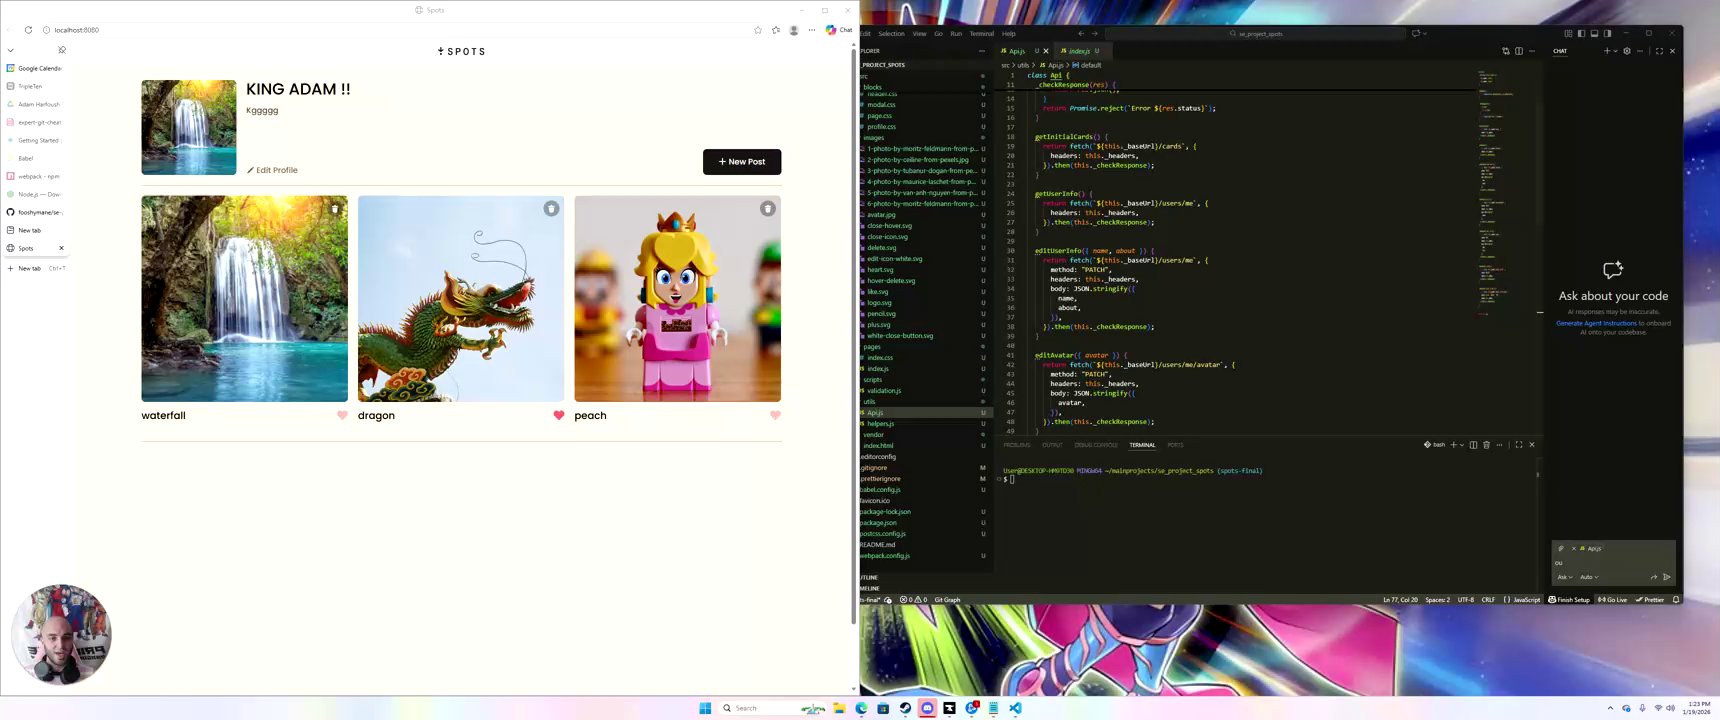Send the chat message
Screen dimensions: 1720x720
[x=1667, y=577]
